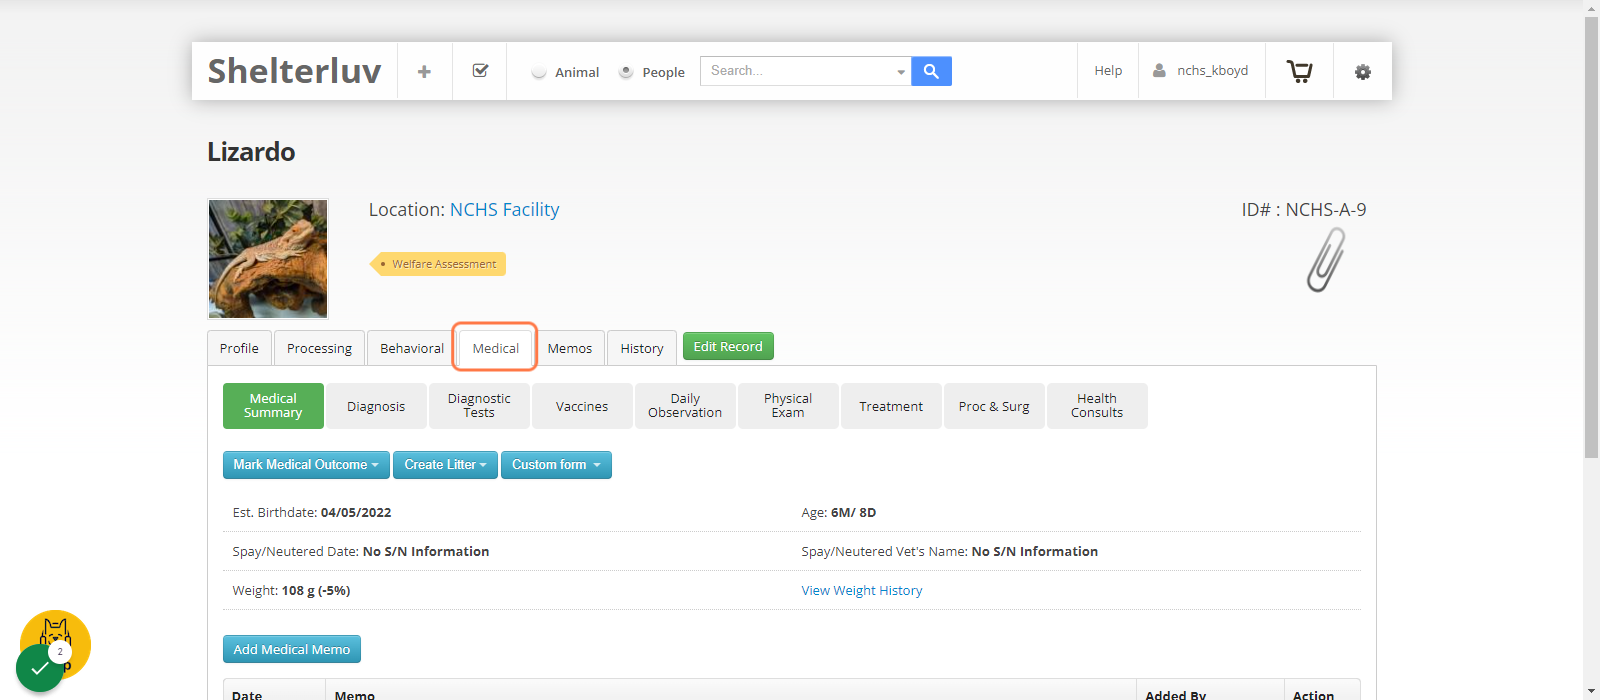Open the Health Consults sub-tab

pos(1097,406)
